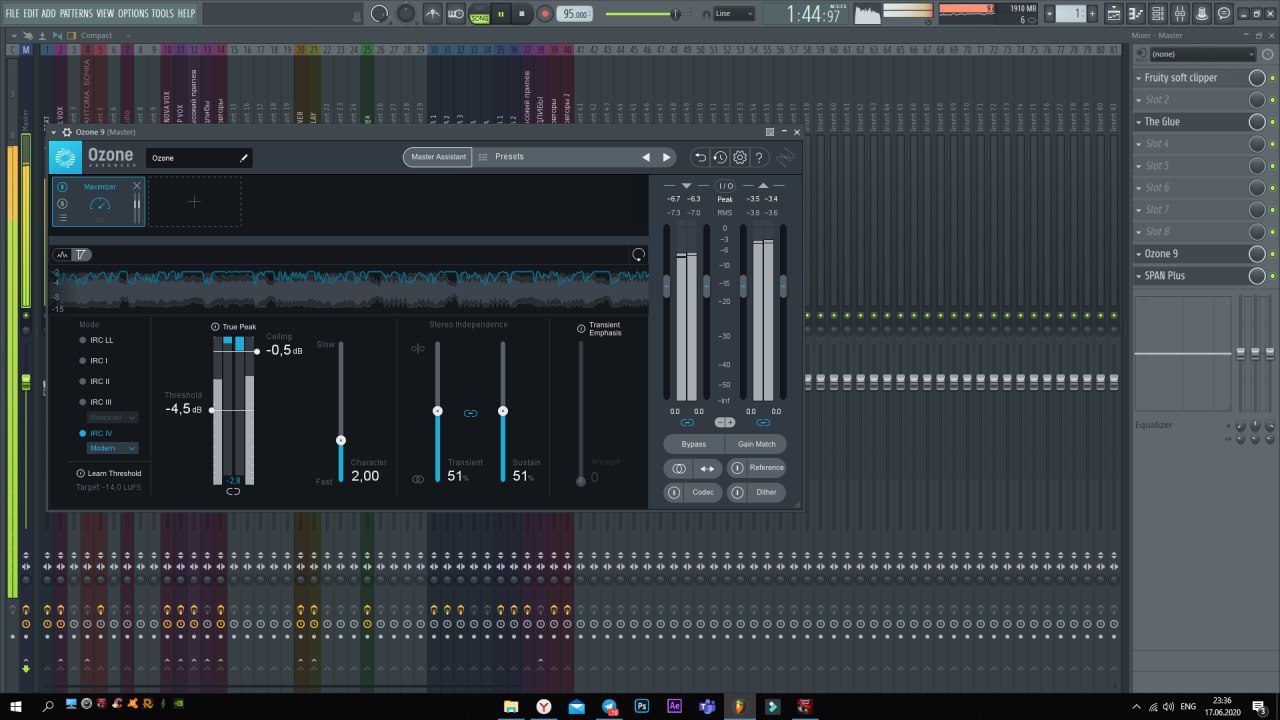Open the PATTERNS menu

pos(76,13)
